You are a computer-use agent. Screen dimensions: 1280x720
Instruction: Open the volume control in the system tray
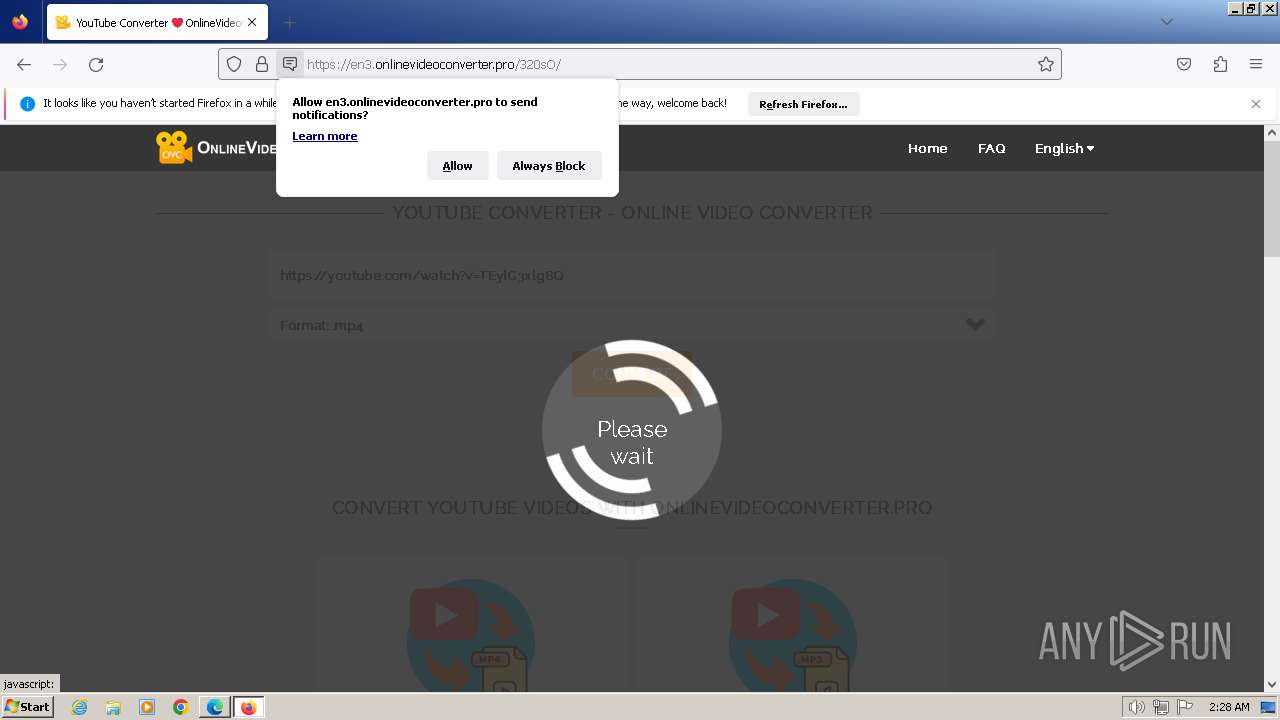click(x=1136, y=707)
